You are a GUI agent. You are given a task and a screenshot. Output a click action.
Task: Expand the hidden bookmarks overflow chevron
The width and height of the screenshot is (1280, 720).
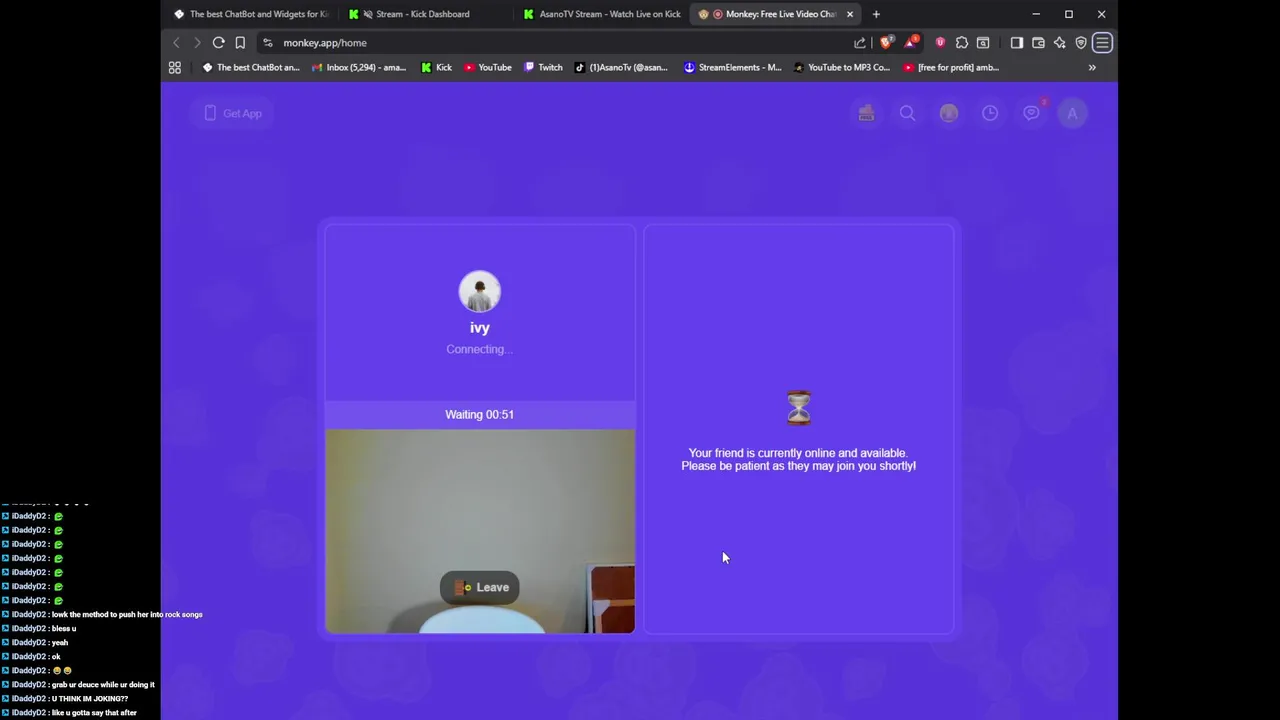tap(1092, 67)
